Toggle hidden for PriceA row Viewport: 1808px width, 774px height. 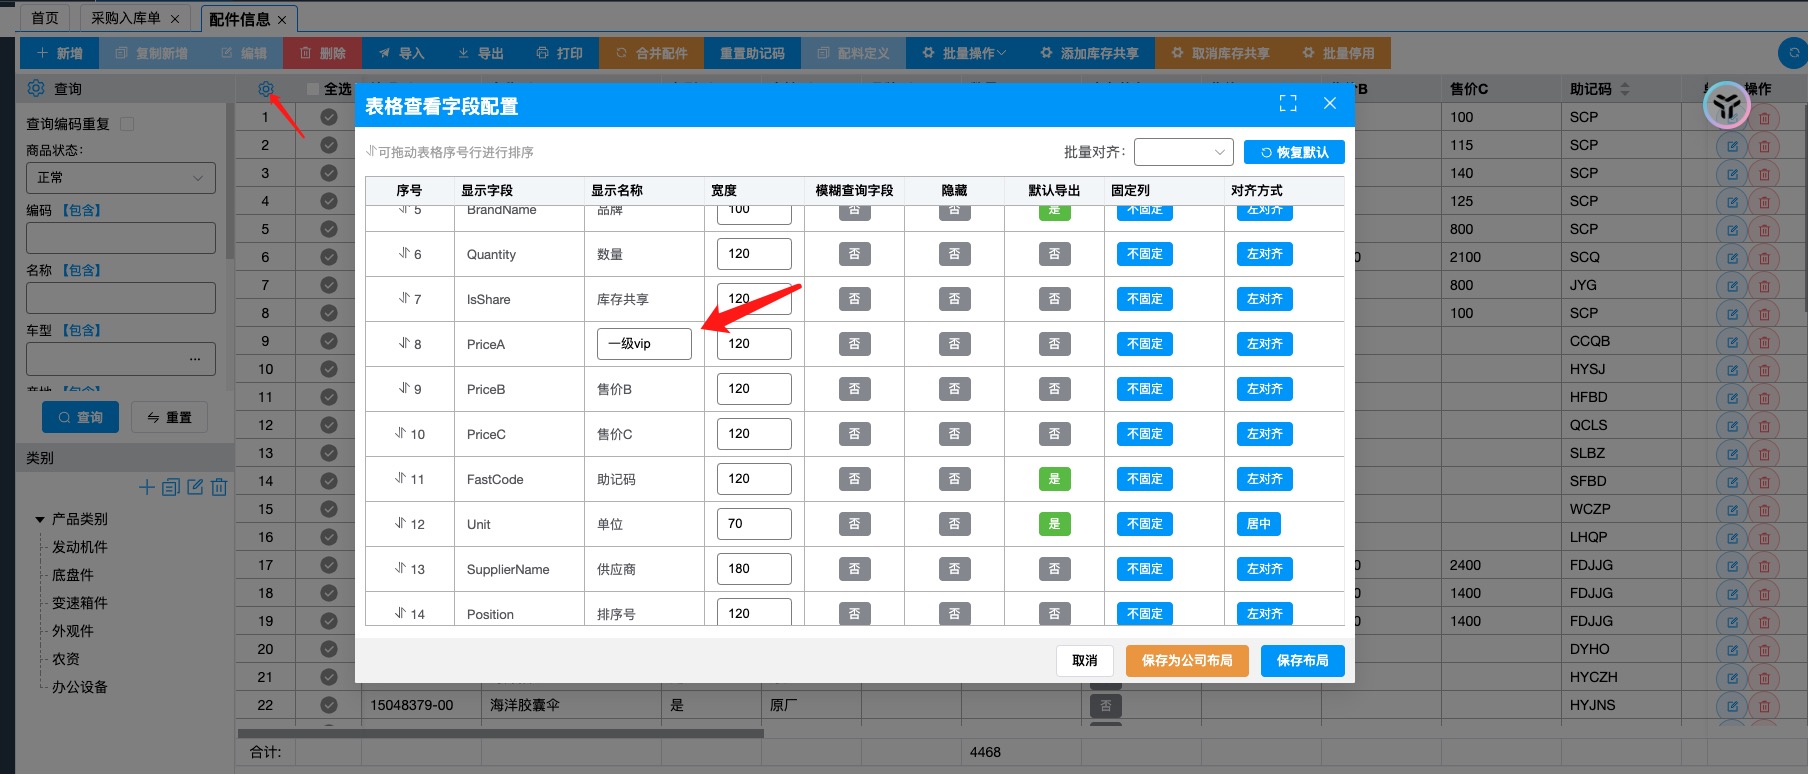[x=954, y=344]
